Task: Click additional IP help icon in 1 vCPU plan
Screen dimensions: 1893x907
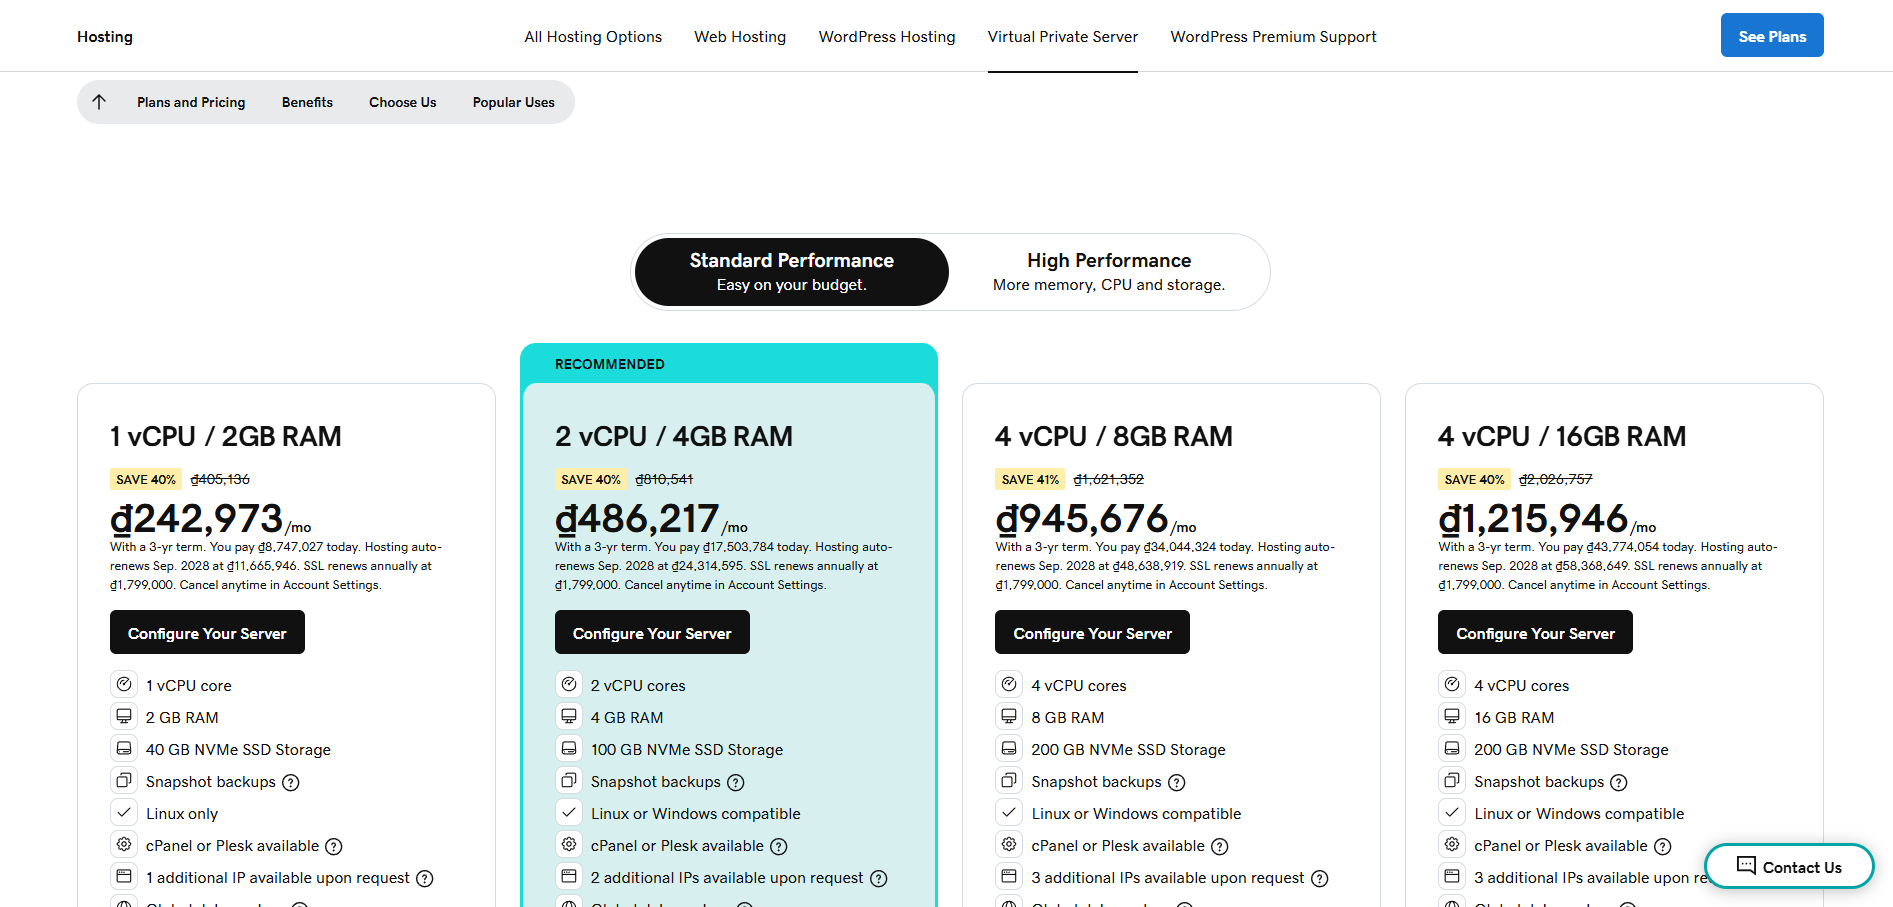Action: tap(425, 879)
